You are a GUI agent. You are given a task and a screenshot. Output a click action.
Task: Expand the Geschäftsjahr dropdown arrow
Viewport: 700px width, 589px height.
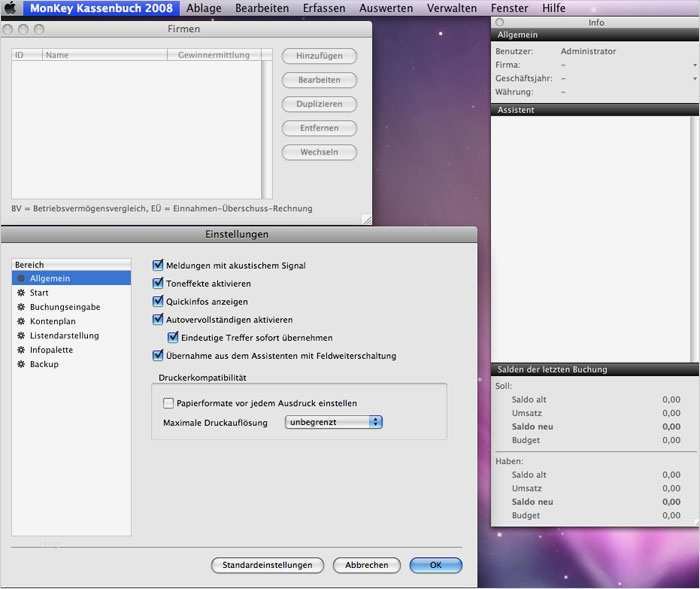tap(694, 78)
